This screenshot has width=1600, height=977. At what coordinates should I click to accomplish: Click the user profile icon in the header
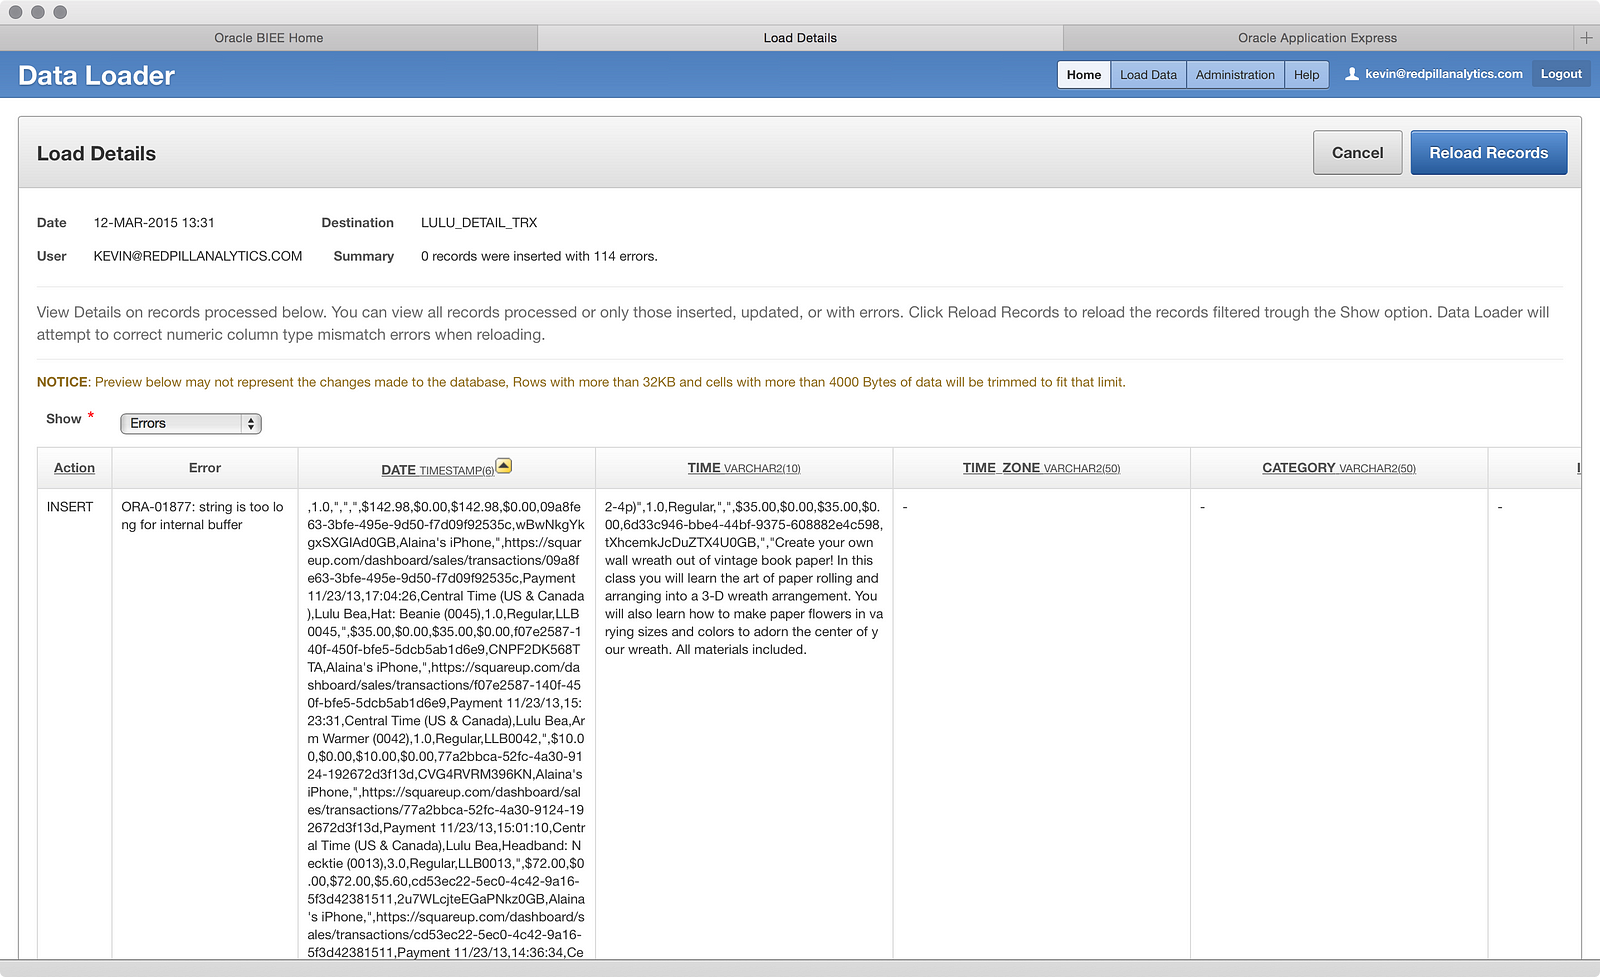(1352, 74)
